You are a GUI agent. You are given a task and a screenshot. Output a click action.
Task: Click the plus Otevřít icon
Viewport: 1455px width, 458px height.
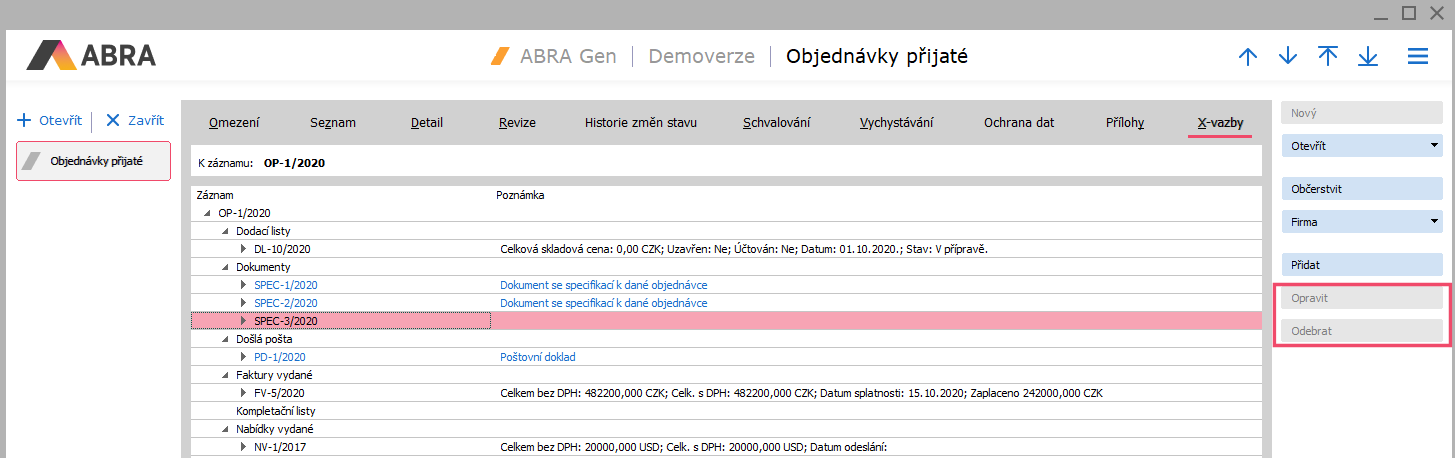24,121
